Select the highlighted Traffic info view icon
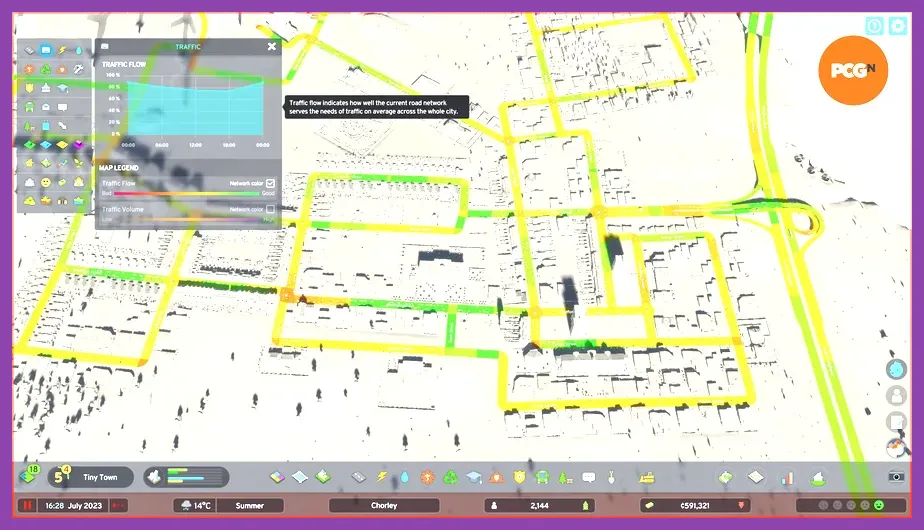This screenshot has height=530, width=924. (x=45, y=50)
